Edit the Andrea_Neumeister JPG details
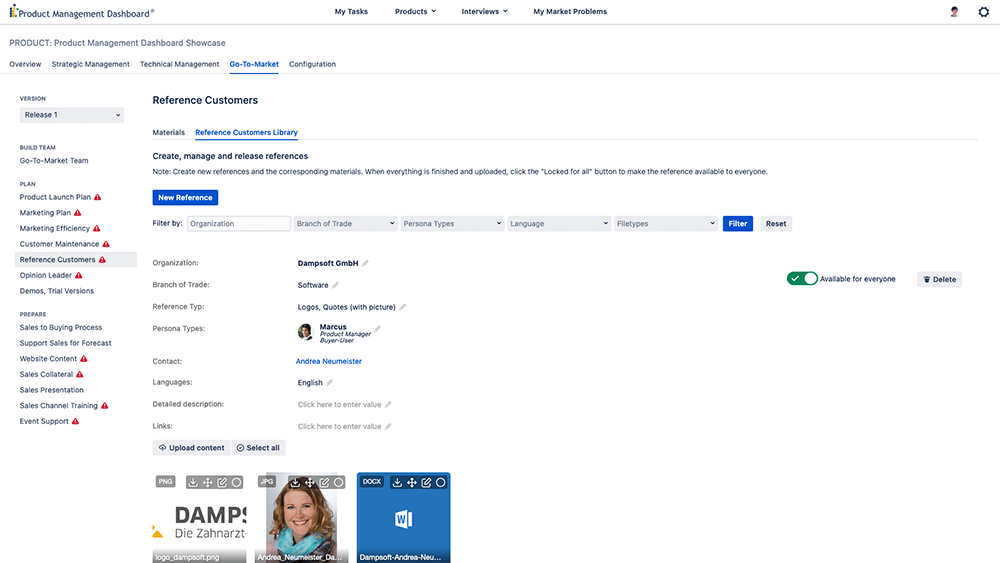The height and width of the screenshot is (563, 1000). tap(324, 483)
